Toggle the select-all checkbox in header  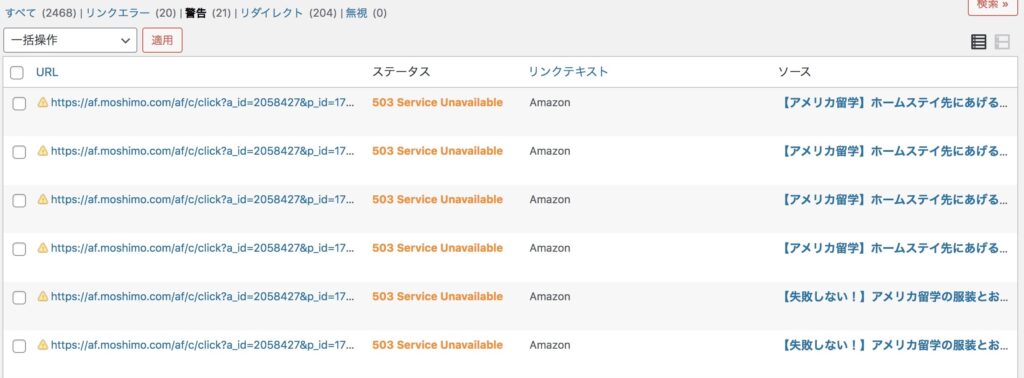(x=17, y=72)
